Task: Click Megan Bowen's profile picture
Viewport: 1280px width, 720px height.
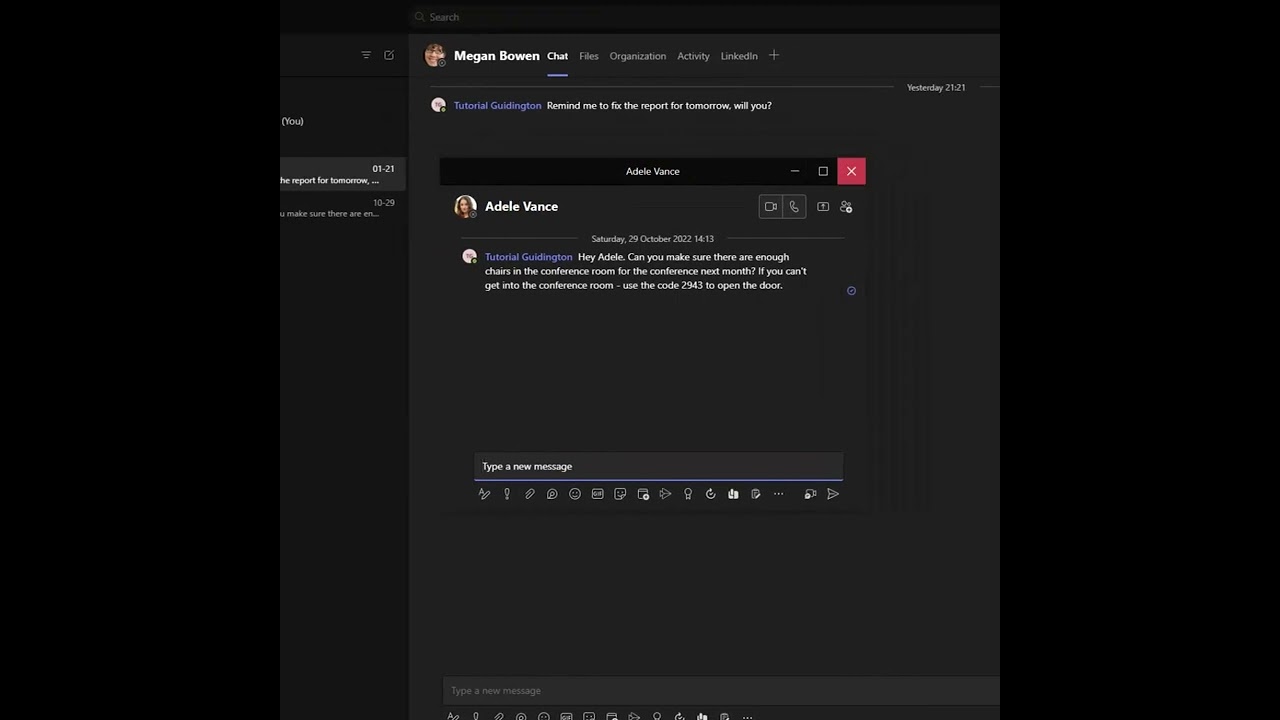Action: 435,55
